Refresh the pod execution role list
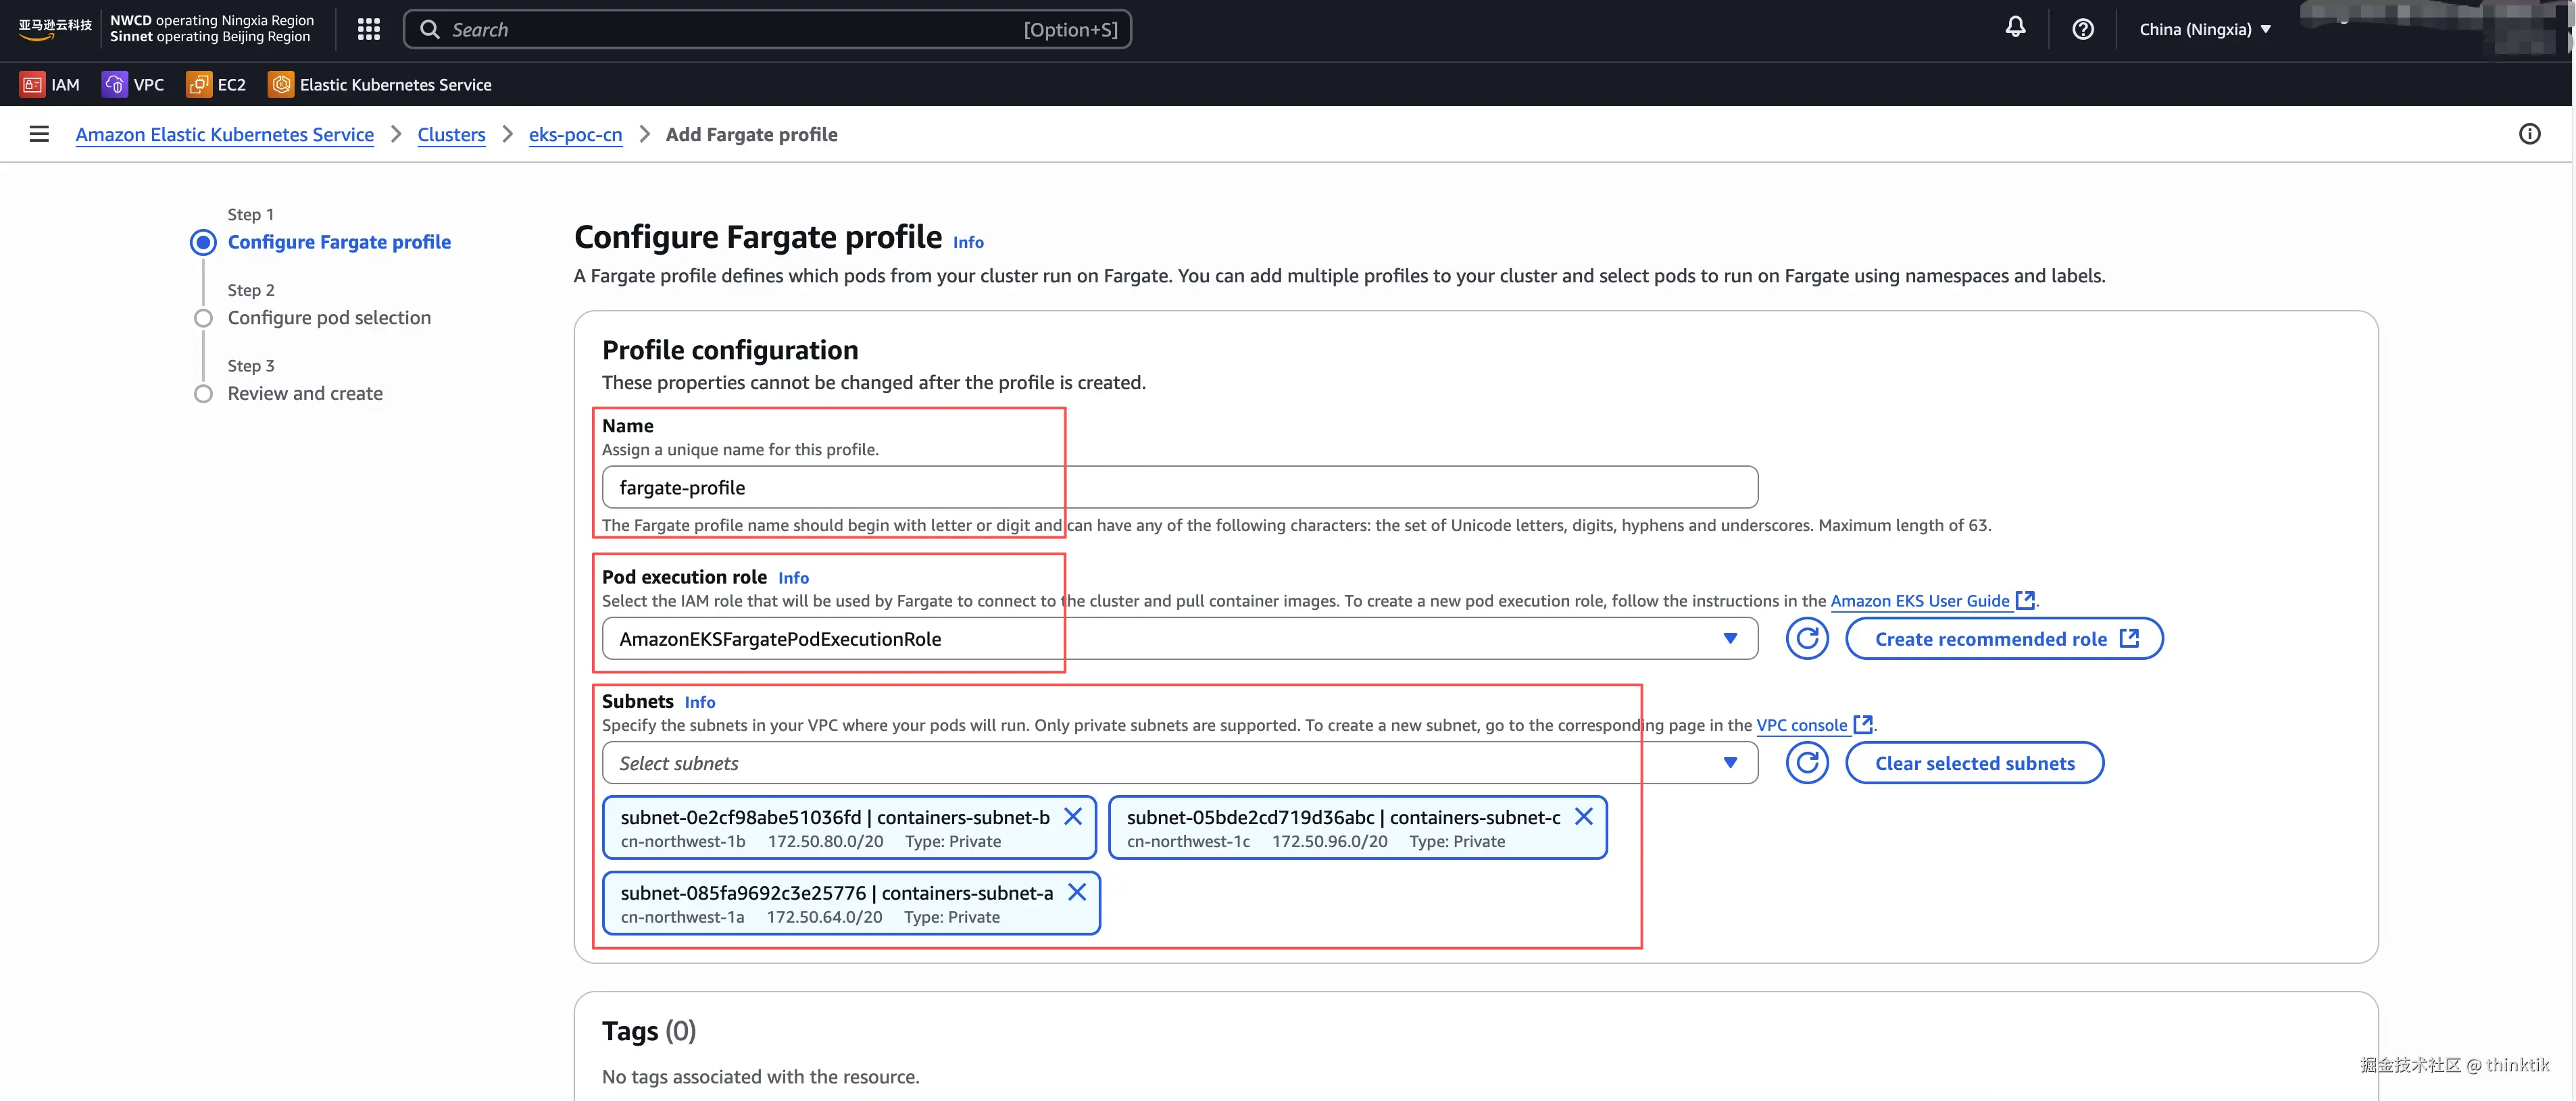The height and width of the screenshot is (1101, 2576). [x=1806, y=639]
